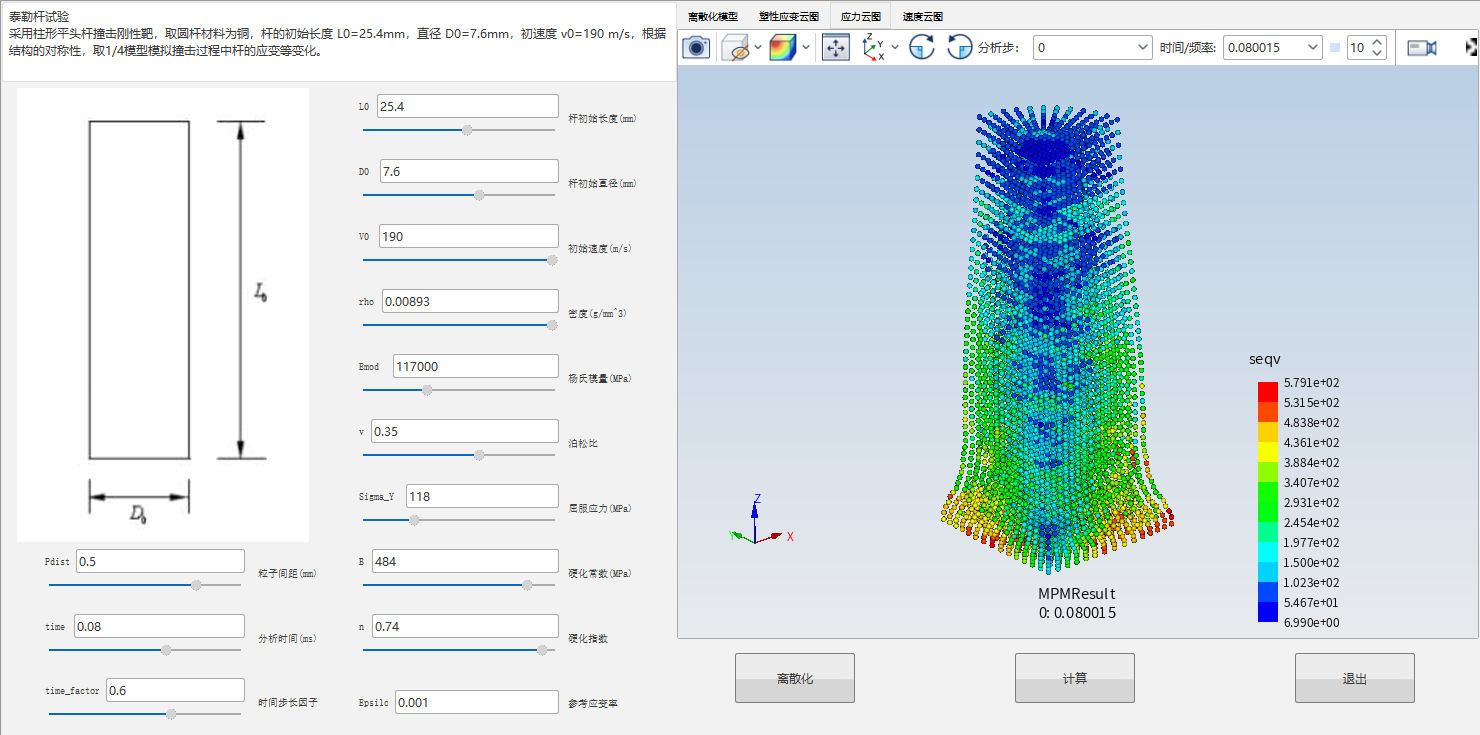1480x735 pixels.
Task: Open the 时间/频率 combo box
Action: coord(1272,47)
